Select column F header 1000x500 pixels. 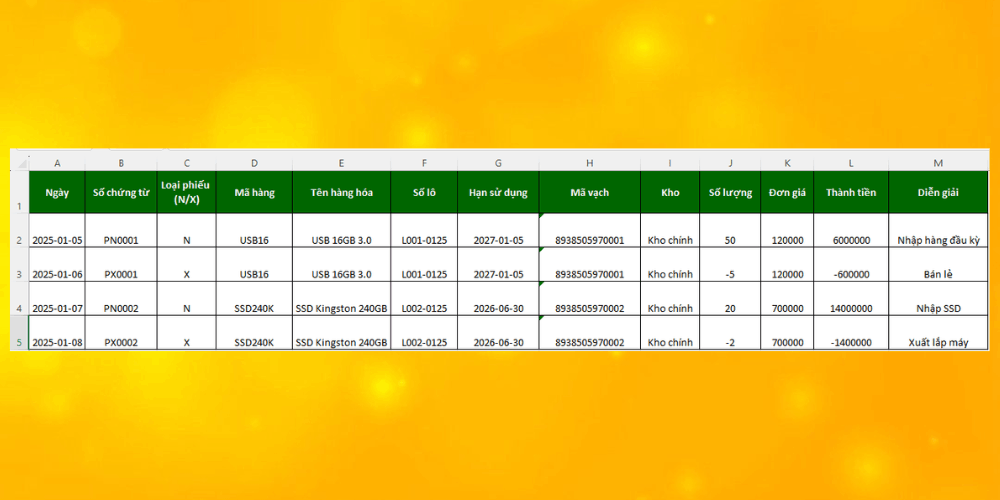click(424, 164)
